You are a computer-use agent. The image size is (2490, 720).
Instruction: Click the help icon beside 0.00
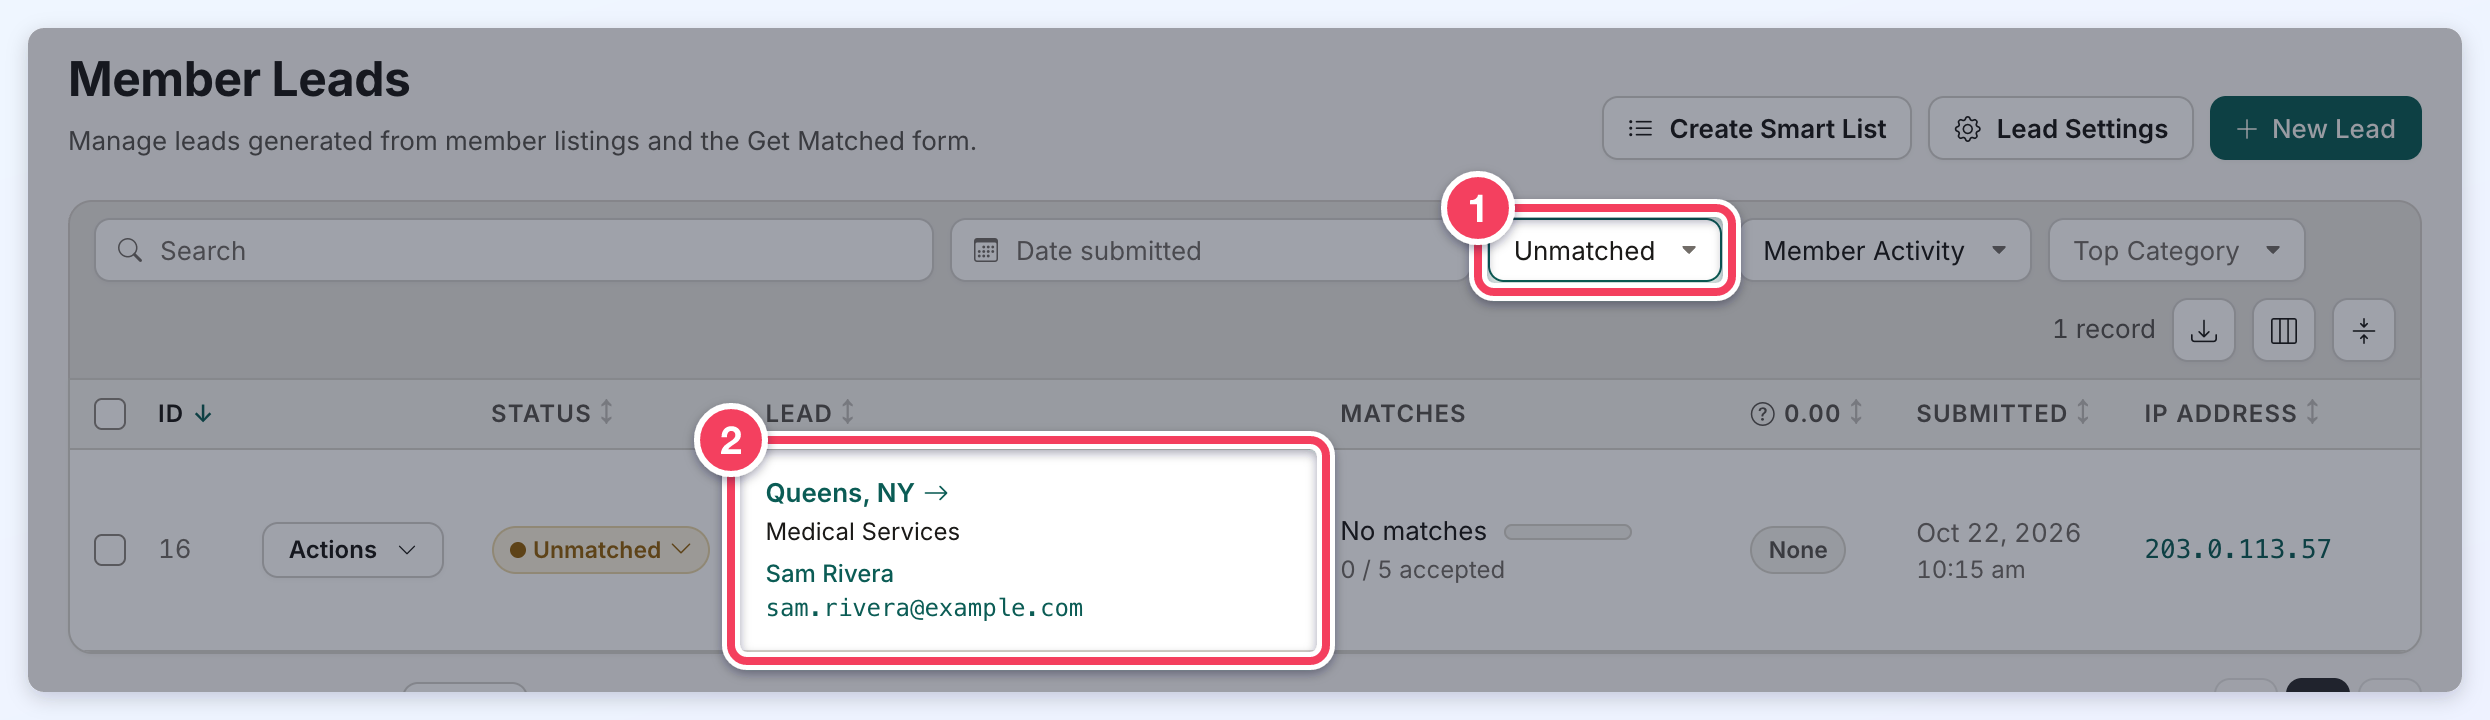1762,414
